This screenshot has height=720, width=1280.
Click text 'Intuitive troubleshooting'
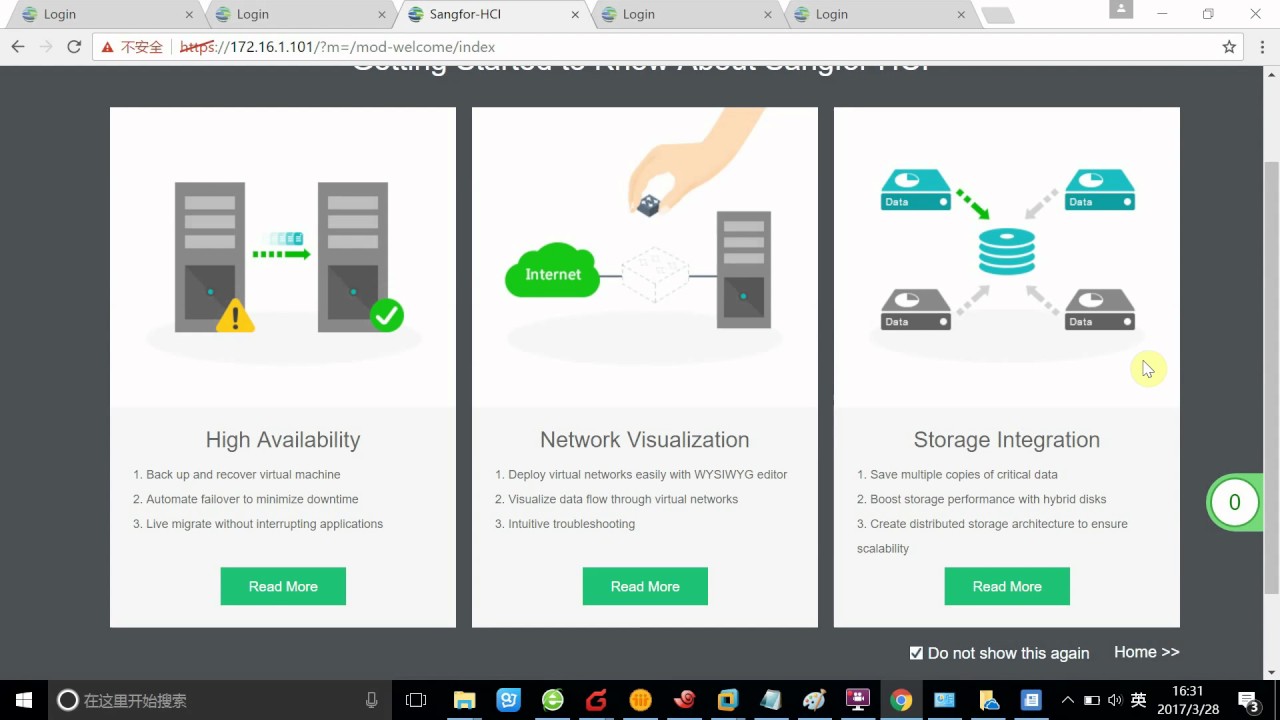[571, 524]
